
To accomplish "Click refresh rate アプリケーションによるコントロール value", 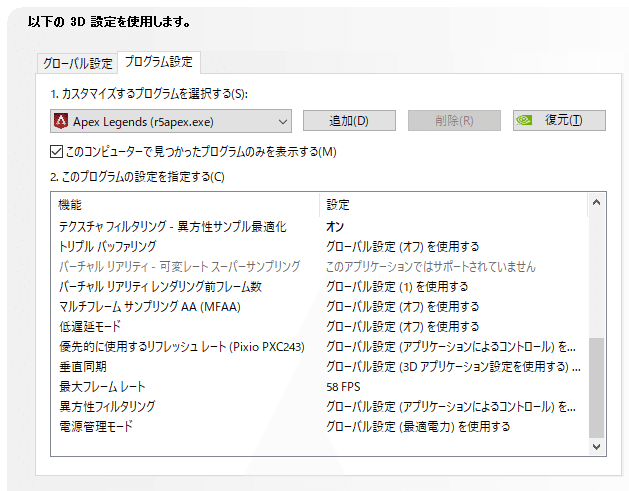I will point(451,347).
